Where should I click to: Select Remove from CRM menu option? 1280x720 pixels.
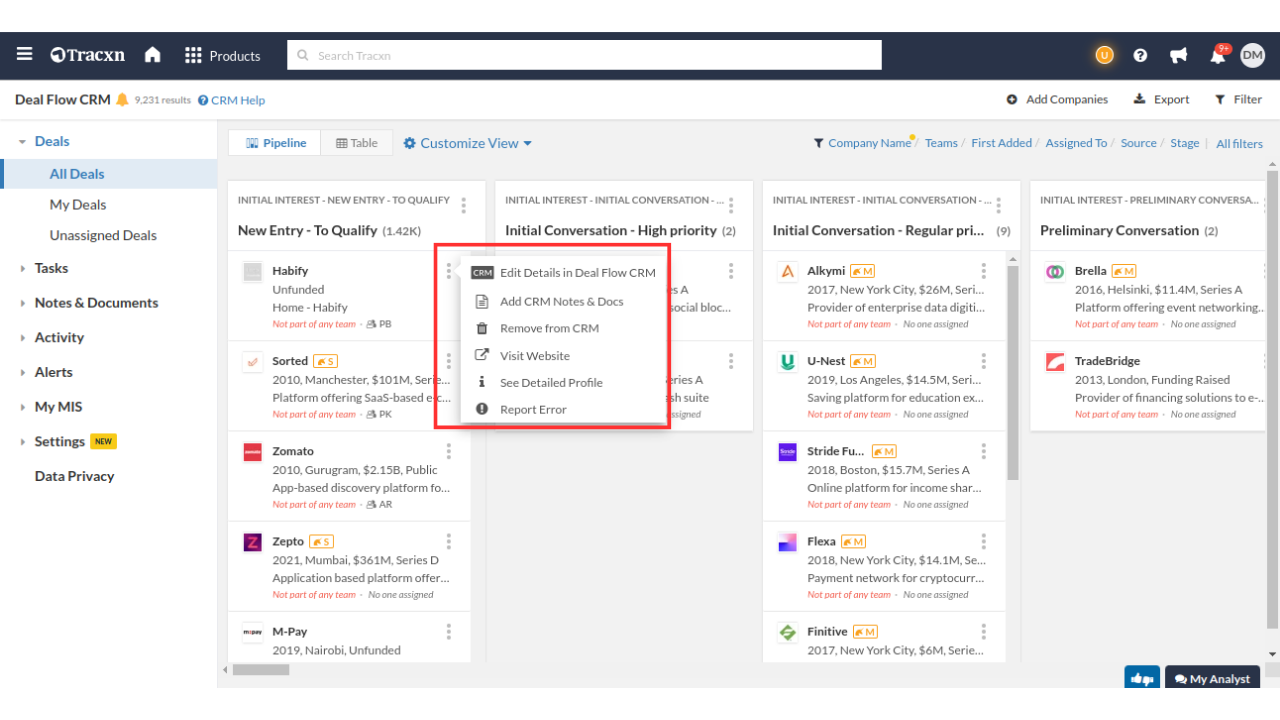point(549,328)
